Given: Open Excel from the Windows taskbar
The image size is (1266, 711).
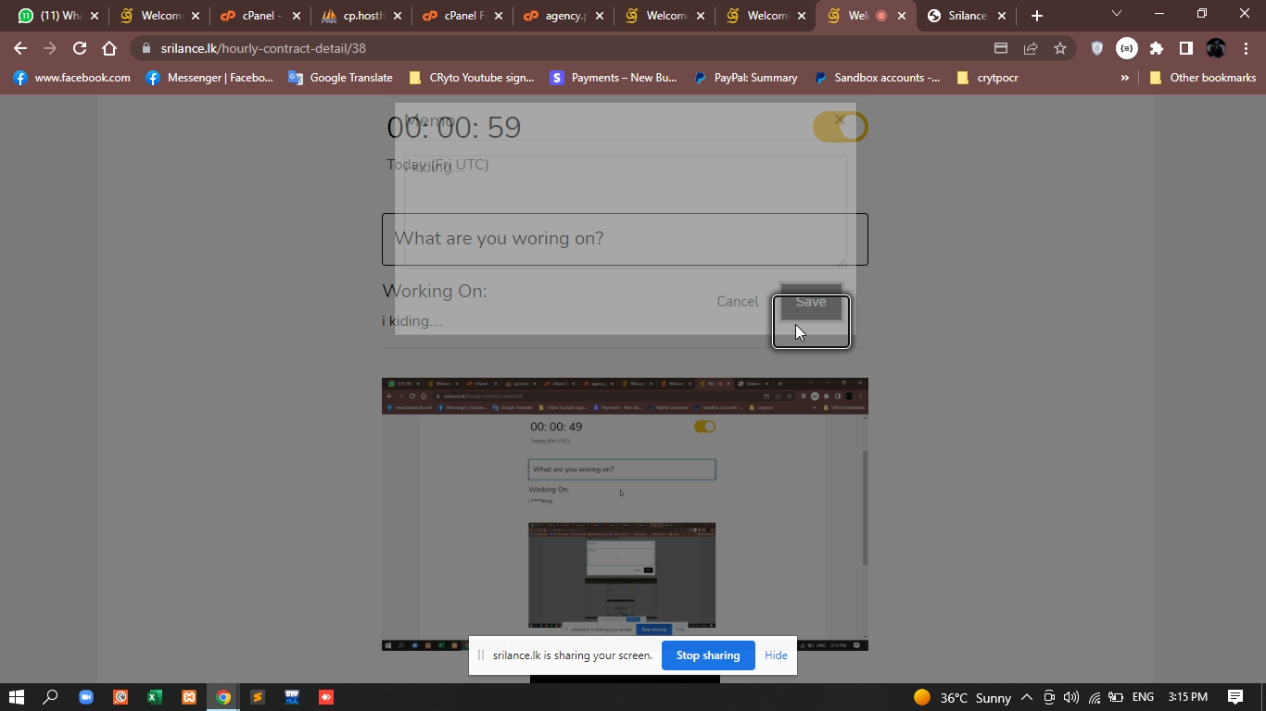Looking at the screenshot, I should click(x=154, y=697).
